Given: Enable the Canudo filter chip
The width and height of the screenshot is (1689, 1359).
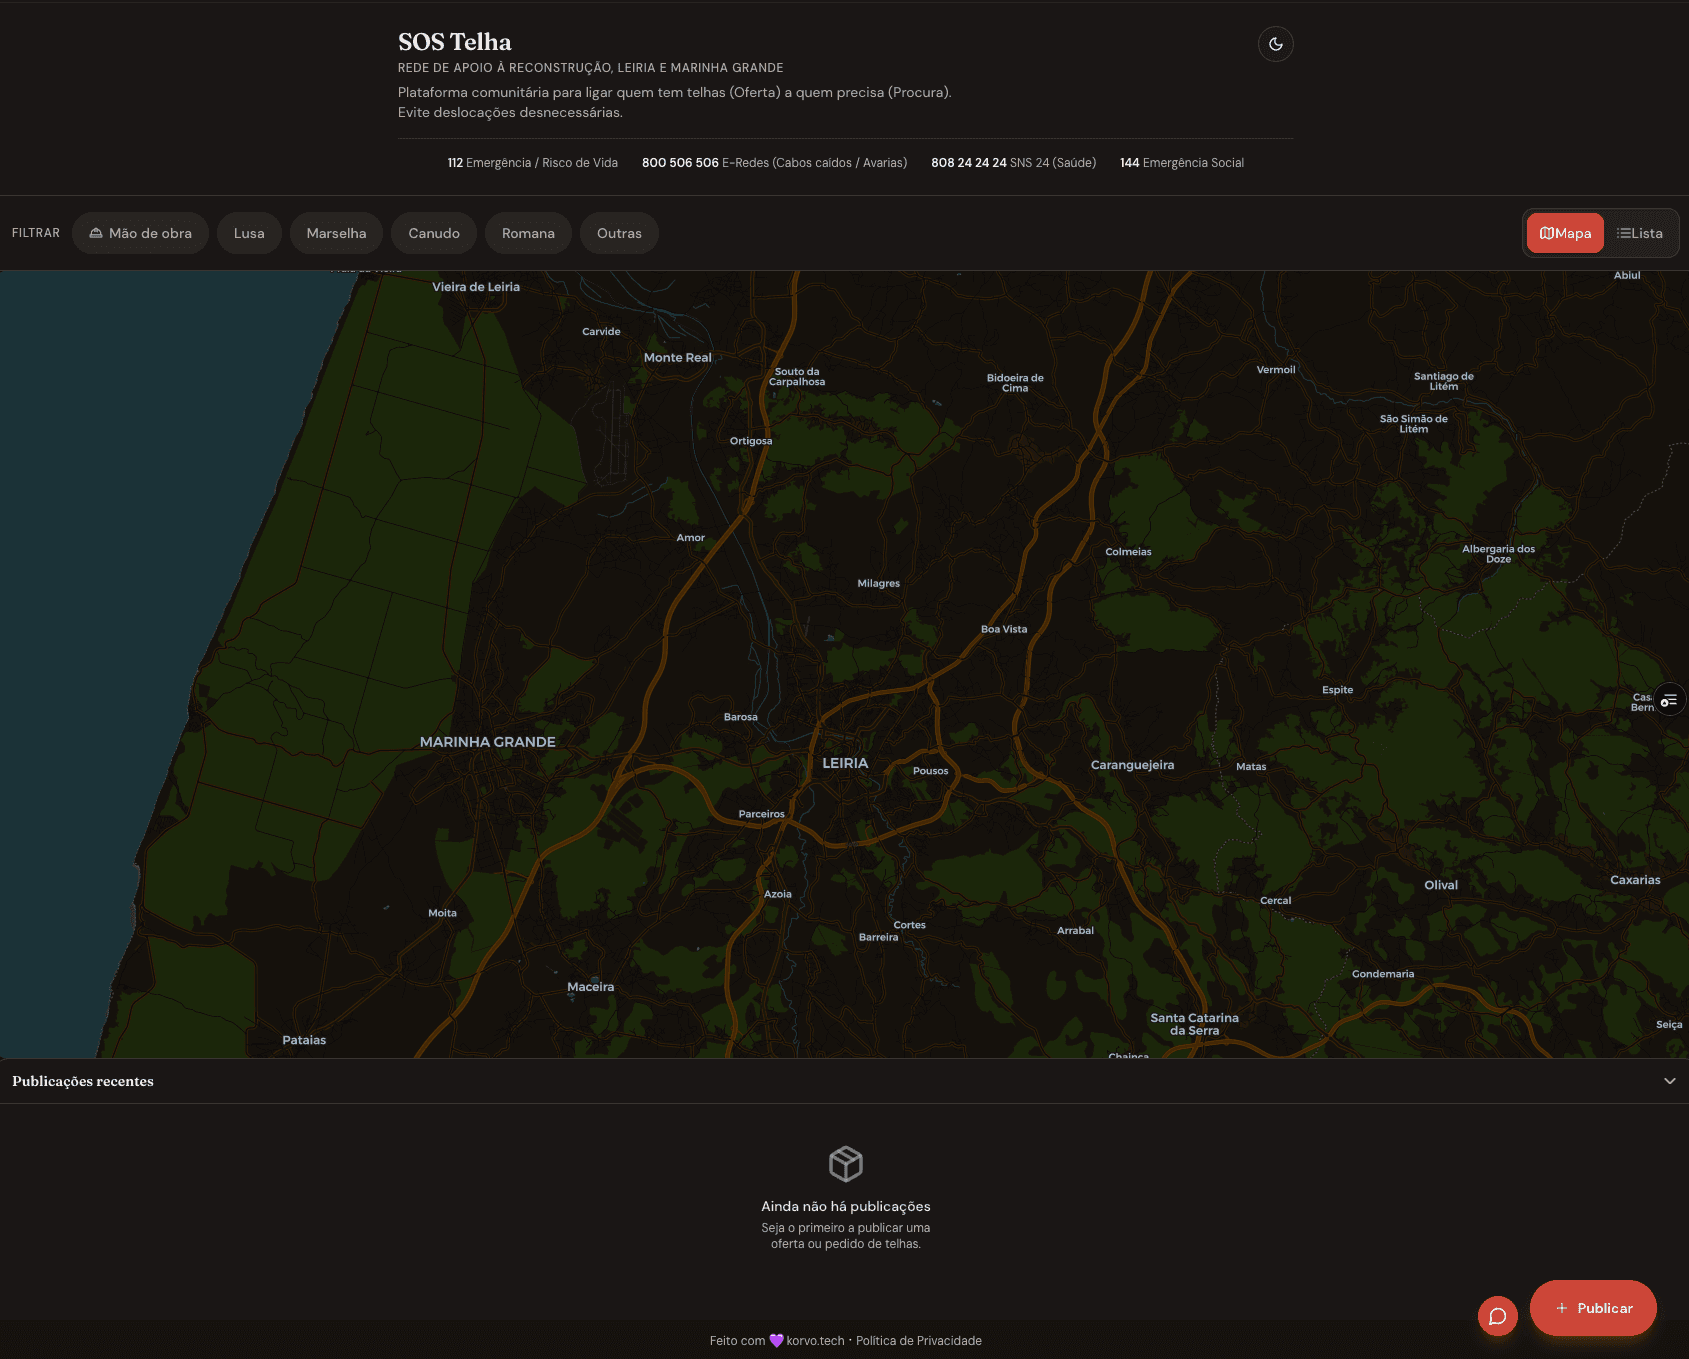Looking at the screenshot, I should point(434,233).
